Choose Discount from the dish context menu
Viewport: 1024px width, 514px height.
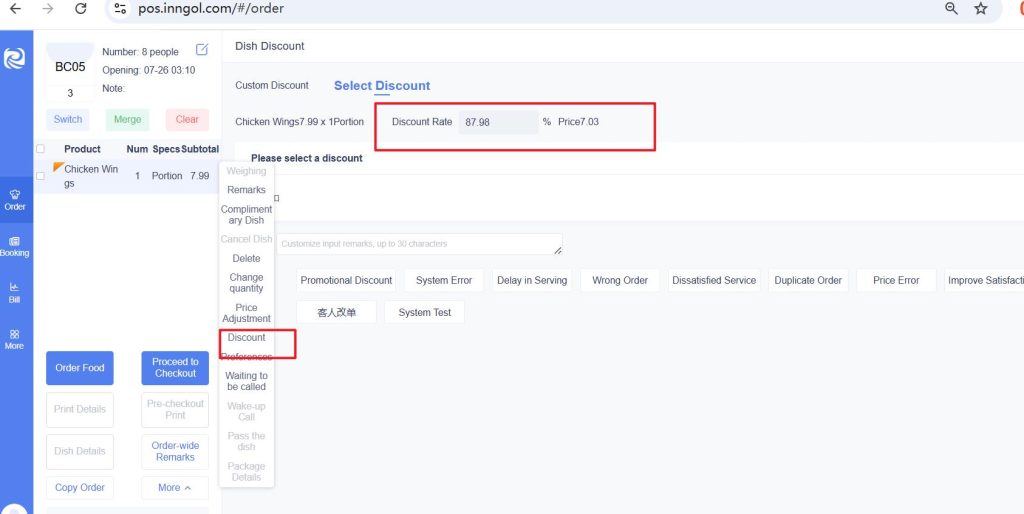246,338
